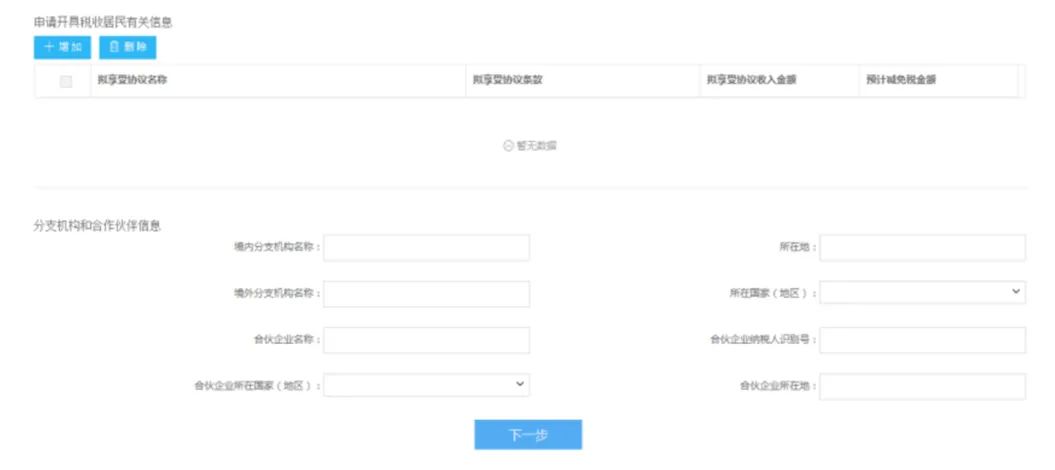Expand the 合伙企业所在国家（地区） dropdown
Image resolution: width=1055 pixels, height=470 pixels.
(x=426, y=385)
